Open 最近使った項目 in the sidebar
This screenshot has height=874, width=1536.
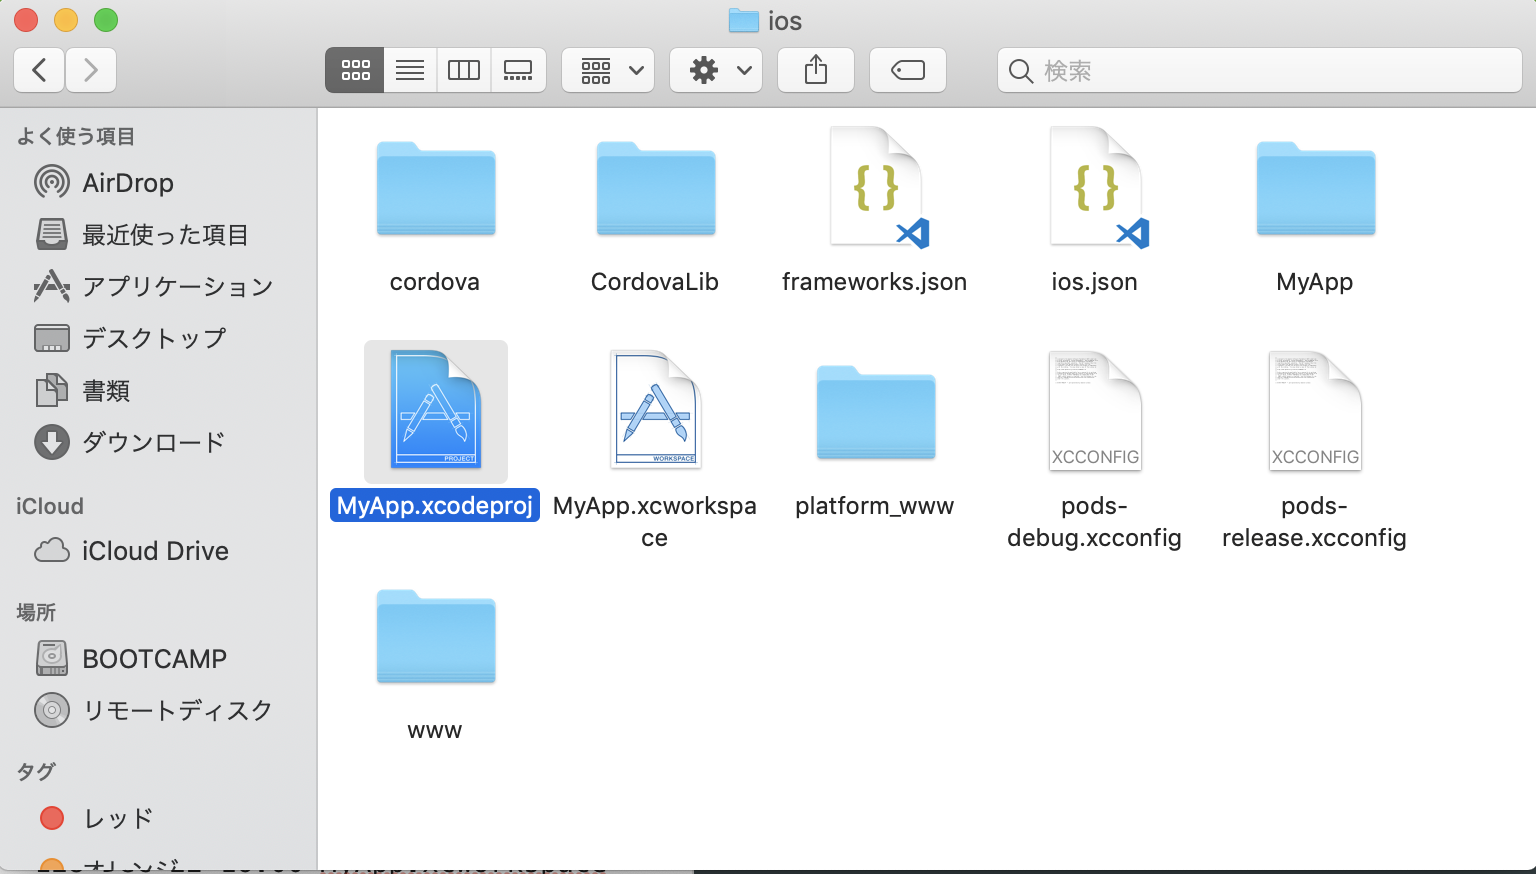(x=159, y=235)
